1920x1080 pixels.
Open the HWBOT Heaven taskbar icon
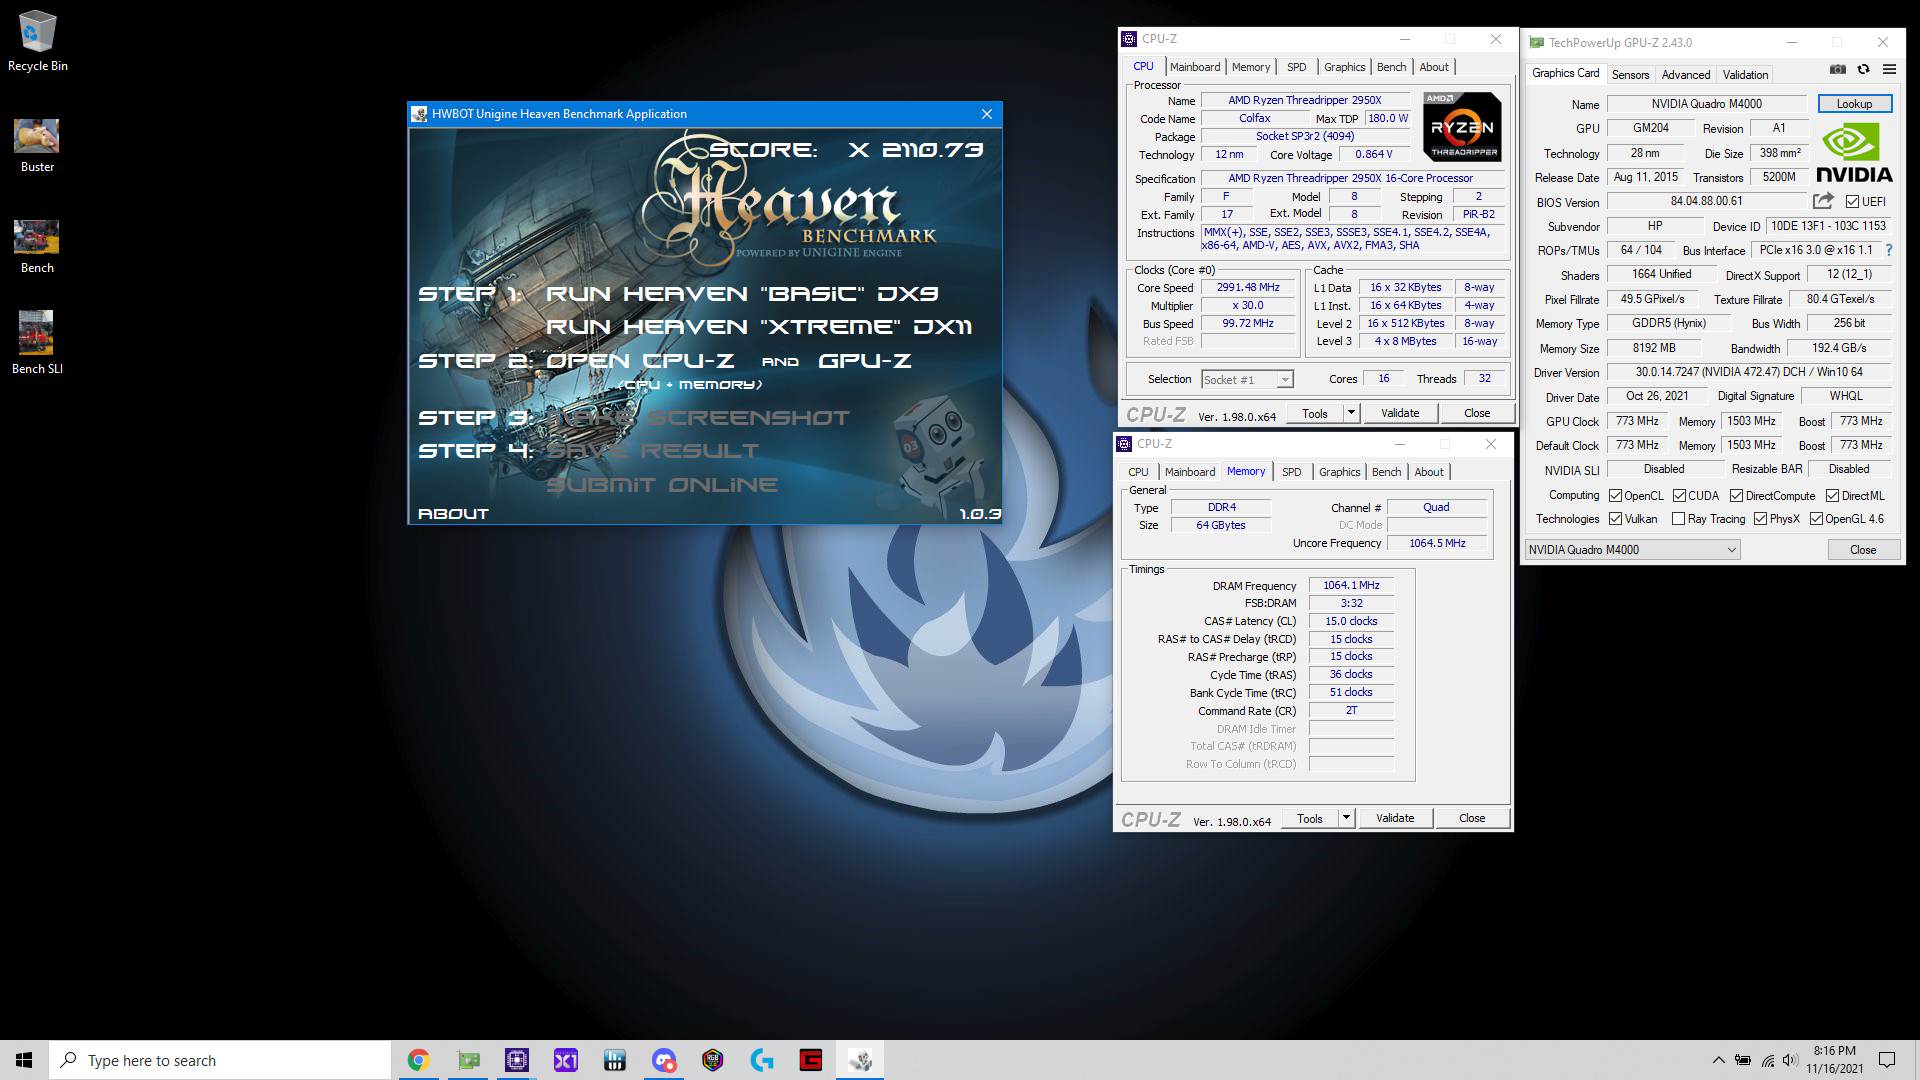click(x=860, y=1060)
